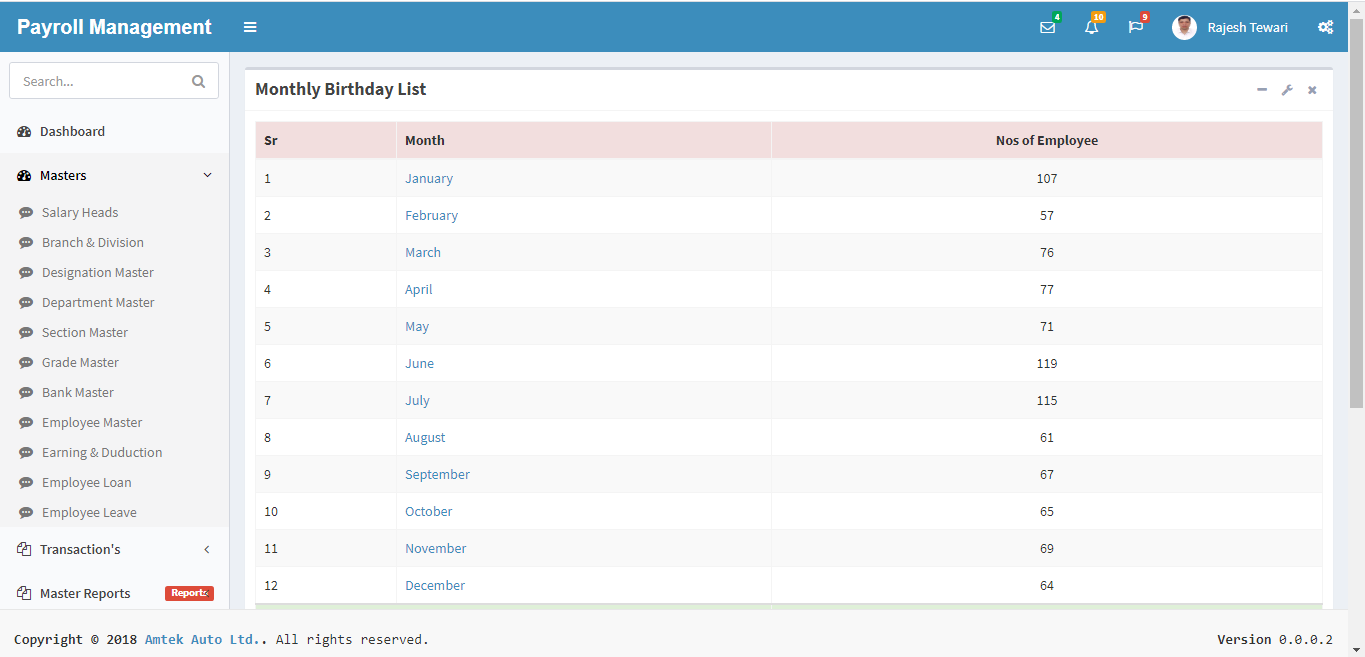Image resolution: width=1365 pixels, height=657 pixels.
Task: Select Employee Master in sidebar
Action: (x=92, y=422)
